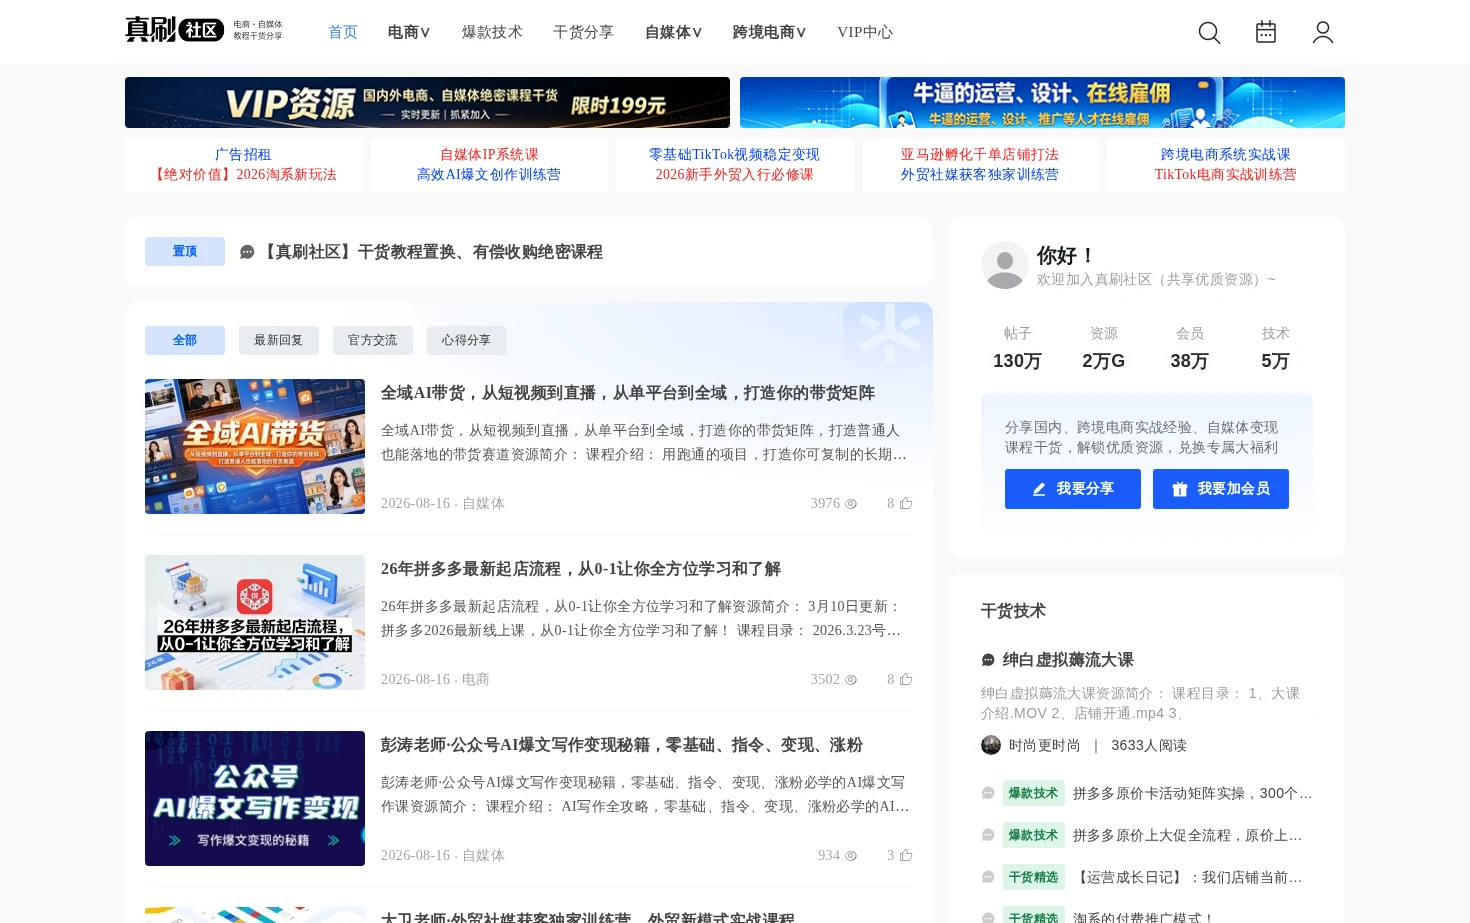Open 淘系的付费推广模式 sidebar item
Screen dimensions: 1470x923
tap(1144, 916)
